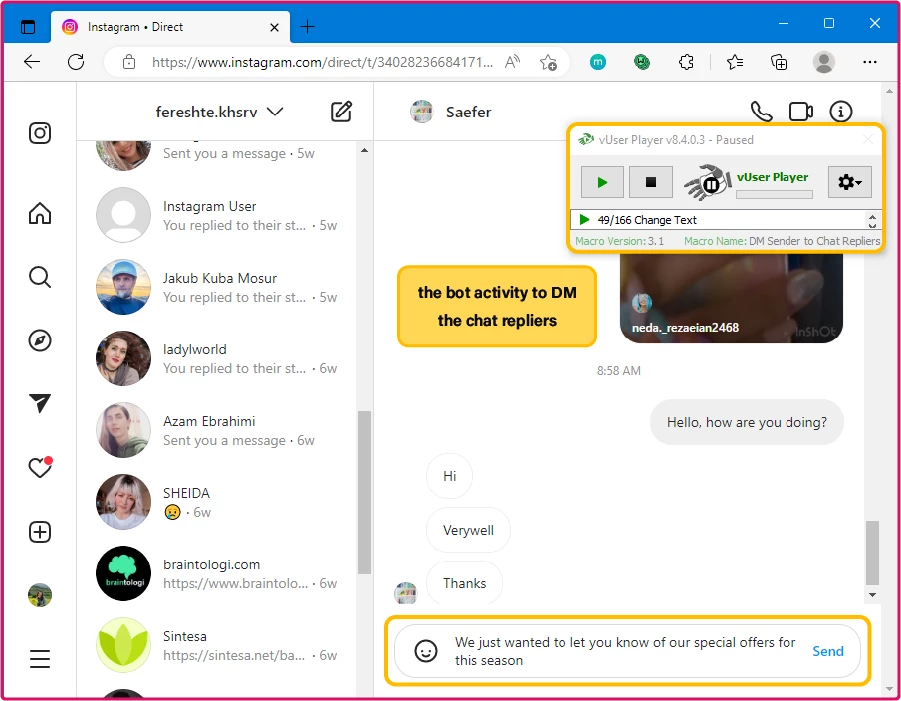Open Instagram Search from sidebar
The image size is (901, 701).
pos(40,277)
